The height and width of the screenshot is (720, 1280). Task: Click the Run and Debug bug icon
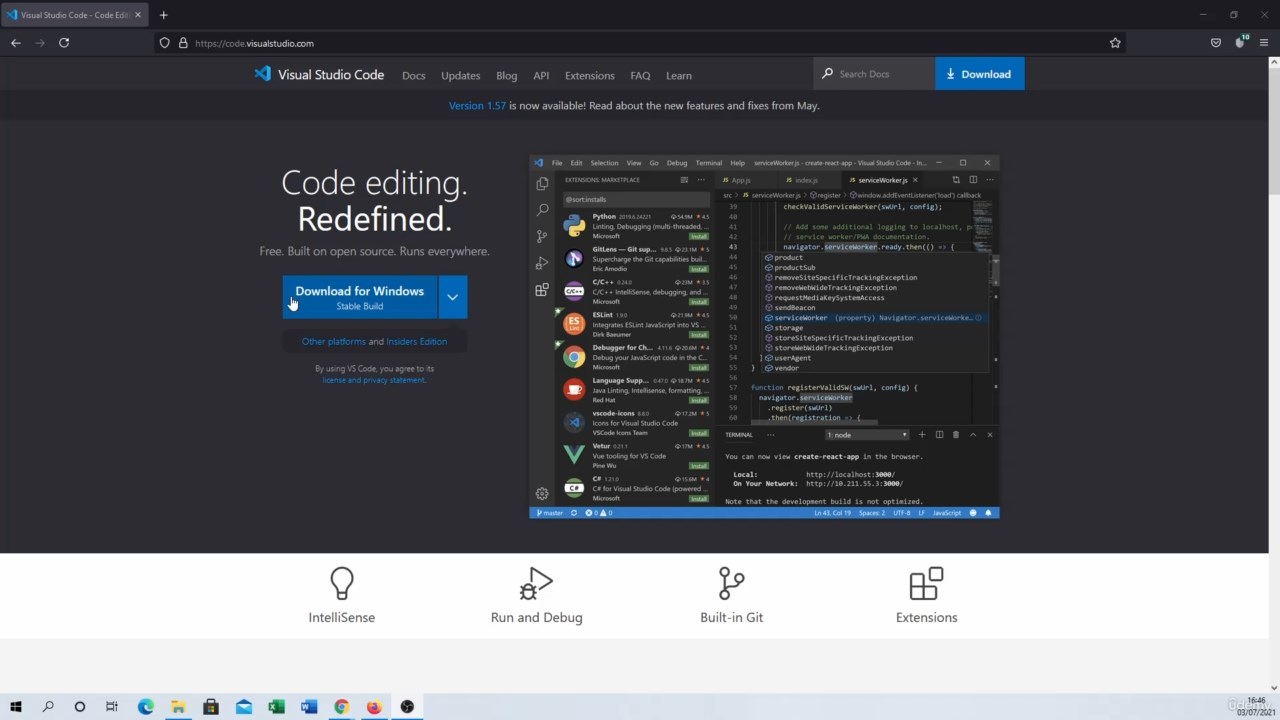point(536,584)
